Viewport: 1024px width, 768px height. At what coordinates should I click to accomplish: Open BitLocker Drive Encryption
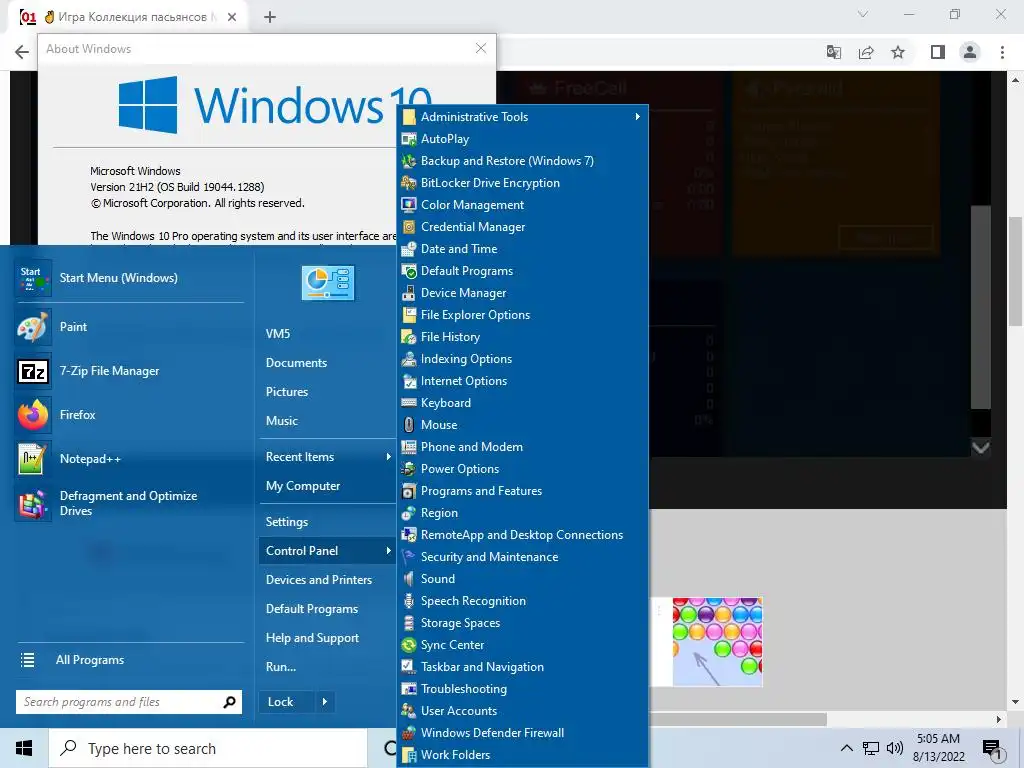click(522, 183)
